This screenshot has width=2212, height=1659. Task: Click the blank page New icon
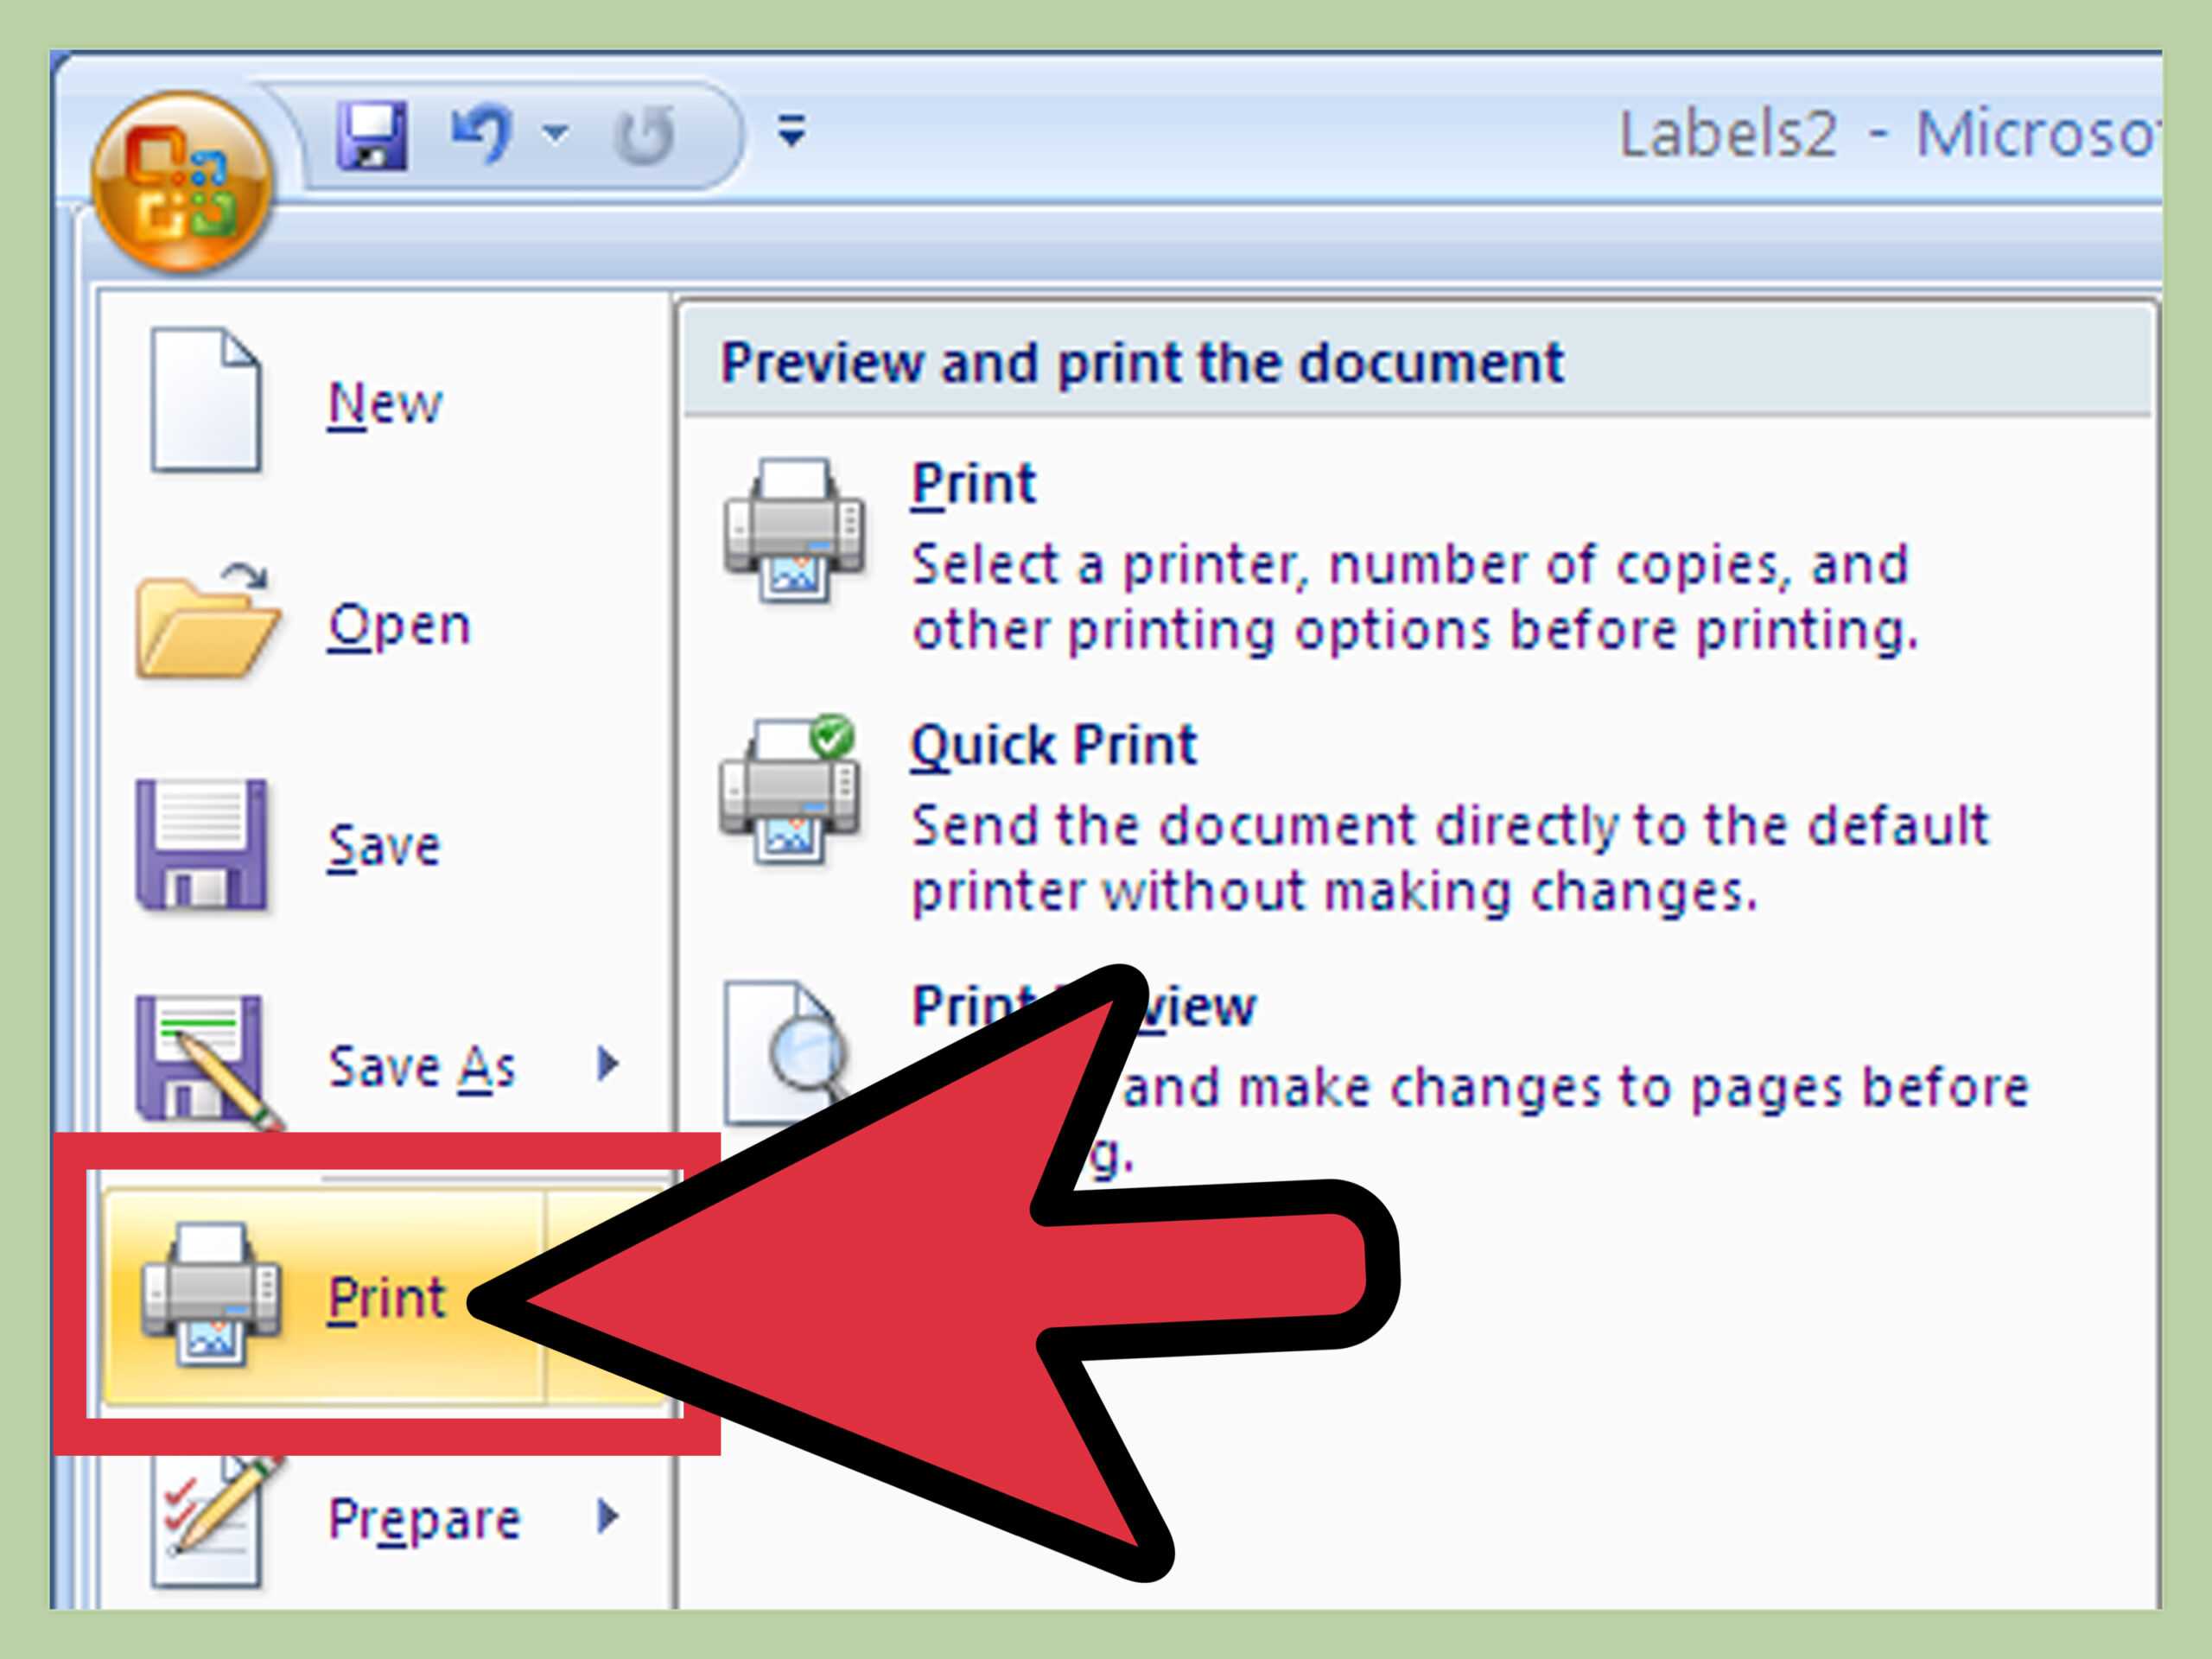click(206, 399)
